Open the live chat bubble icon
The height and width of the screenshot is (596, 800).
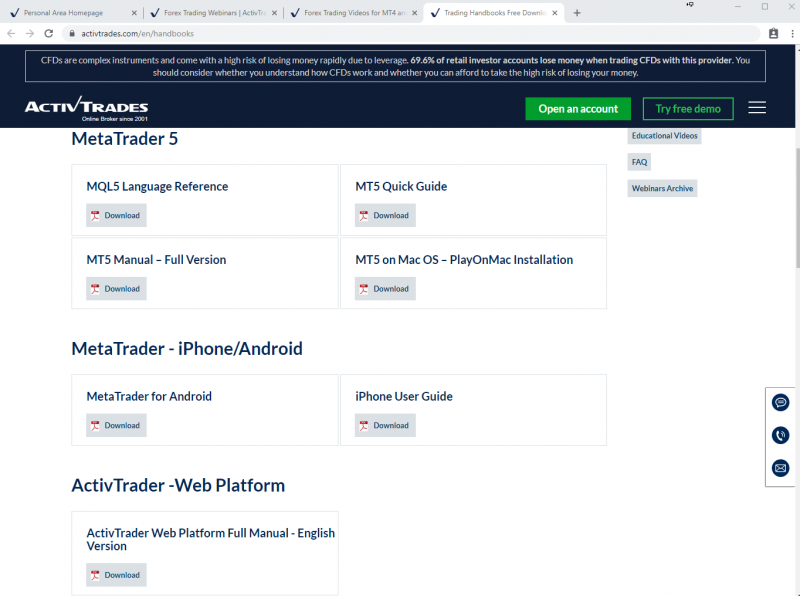[780, 403]
